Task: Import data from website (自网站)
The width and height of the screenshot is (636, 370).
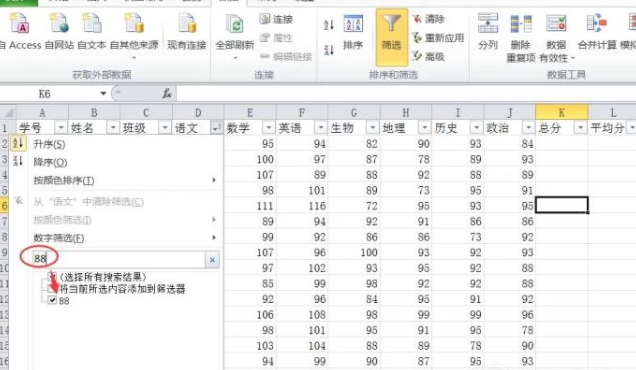Action: point(59,32)
